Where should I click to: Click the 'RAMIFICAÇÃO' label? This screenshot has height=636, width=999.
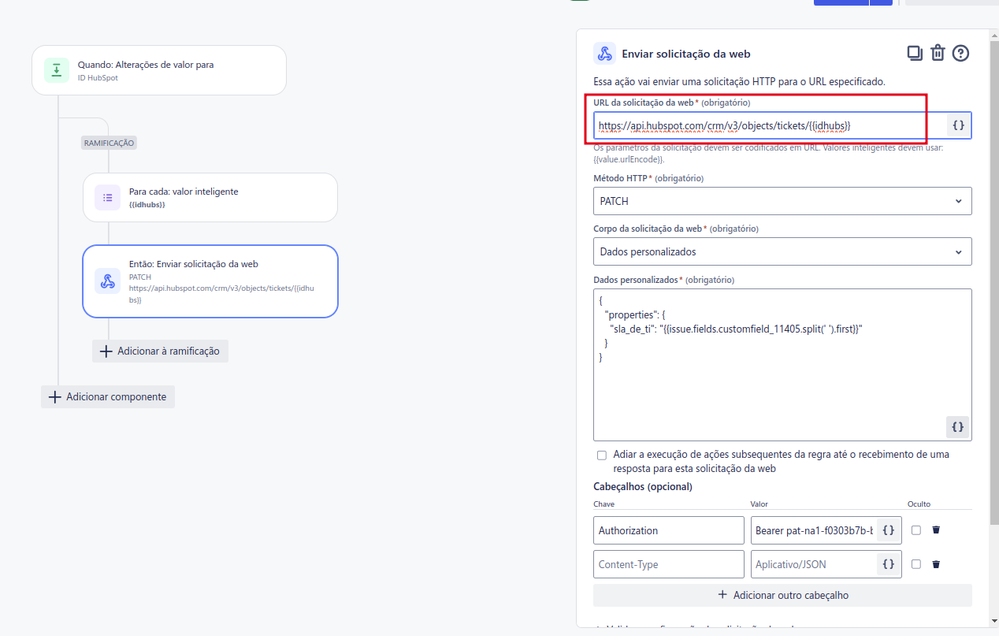(x=109, y=143)
